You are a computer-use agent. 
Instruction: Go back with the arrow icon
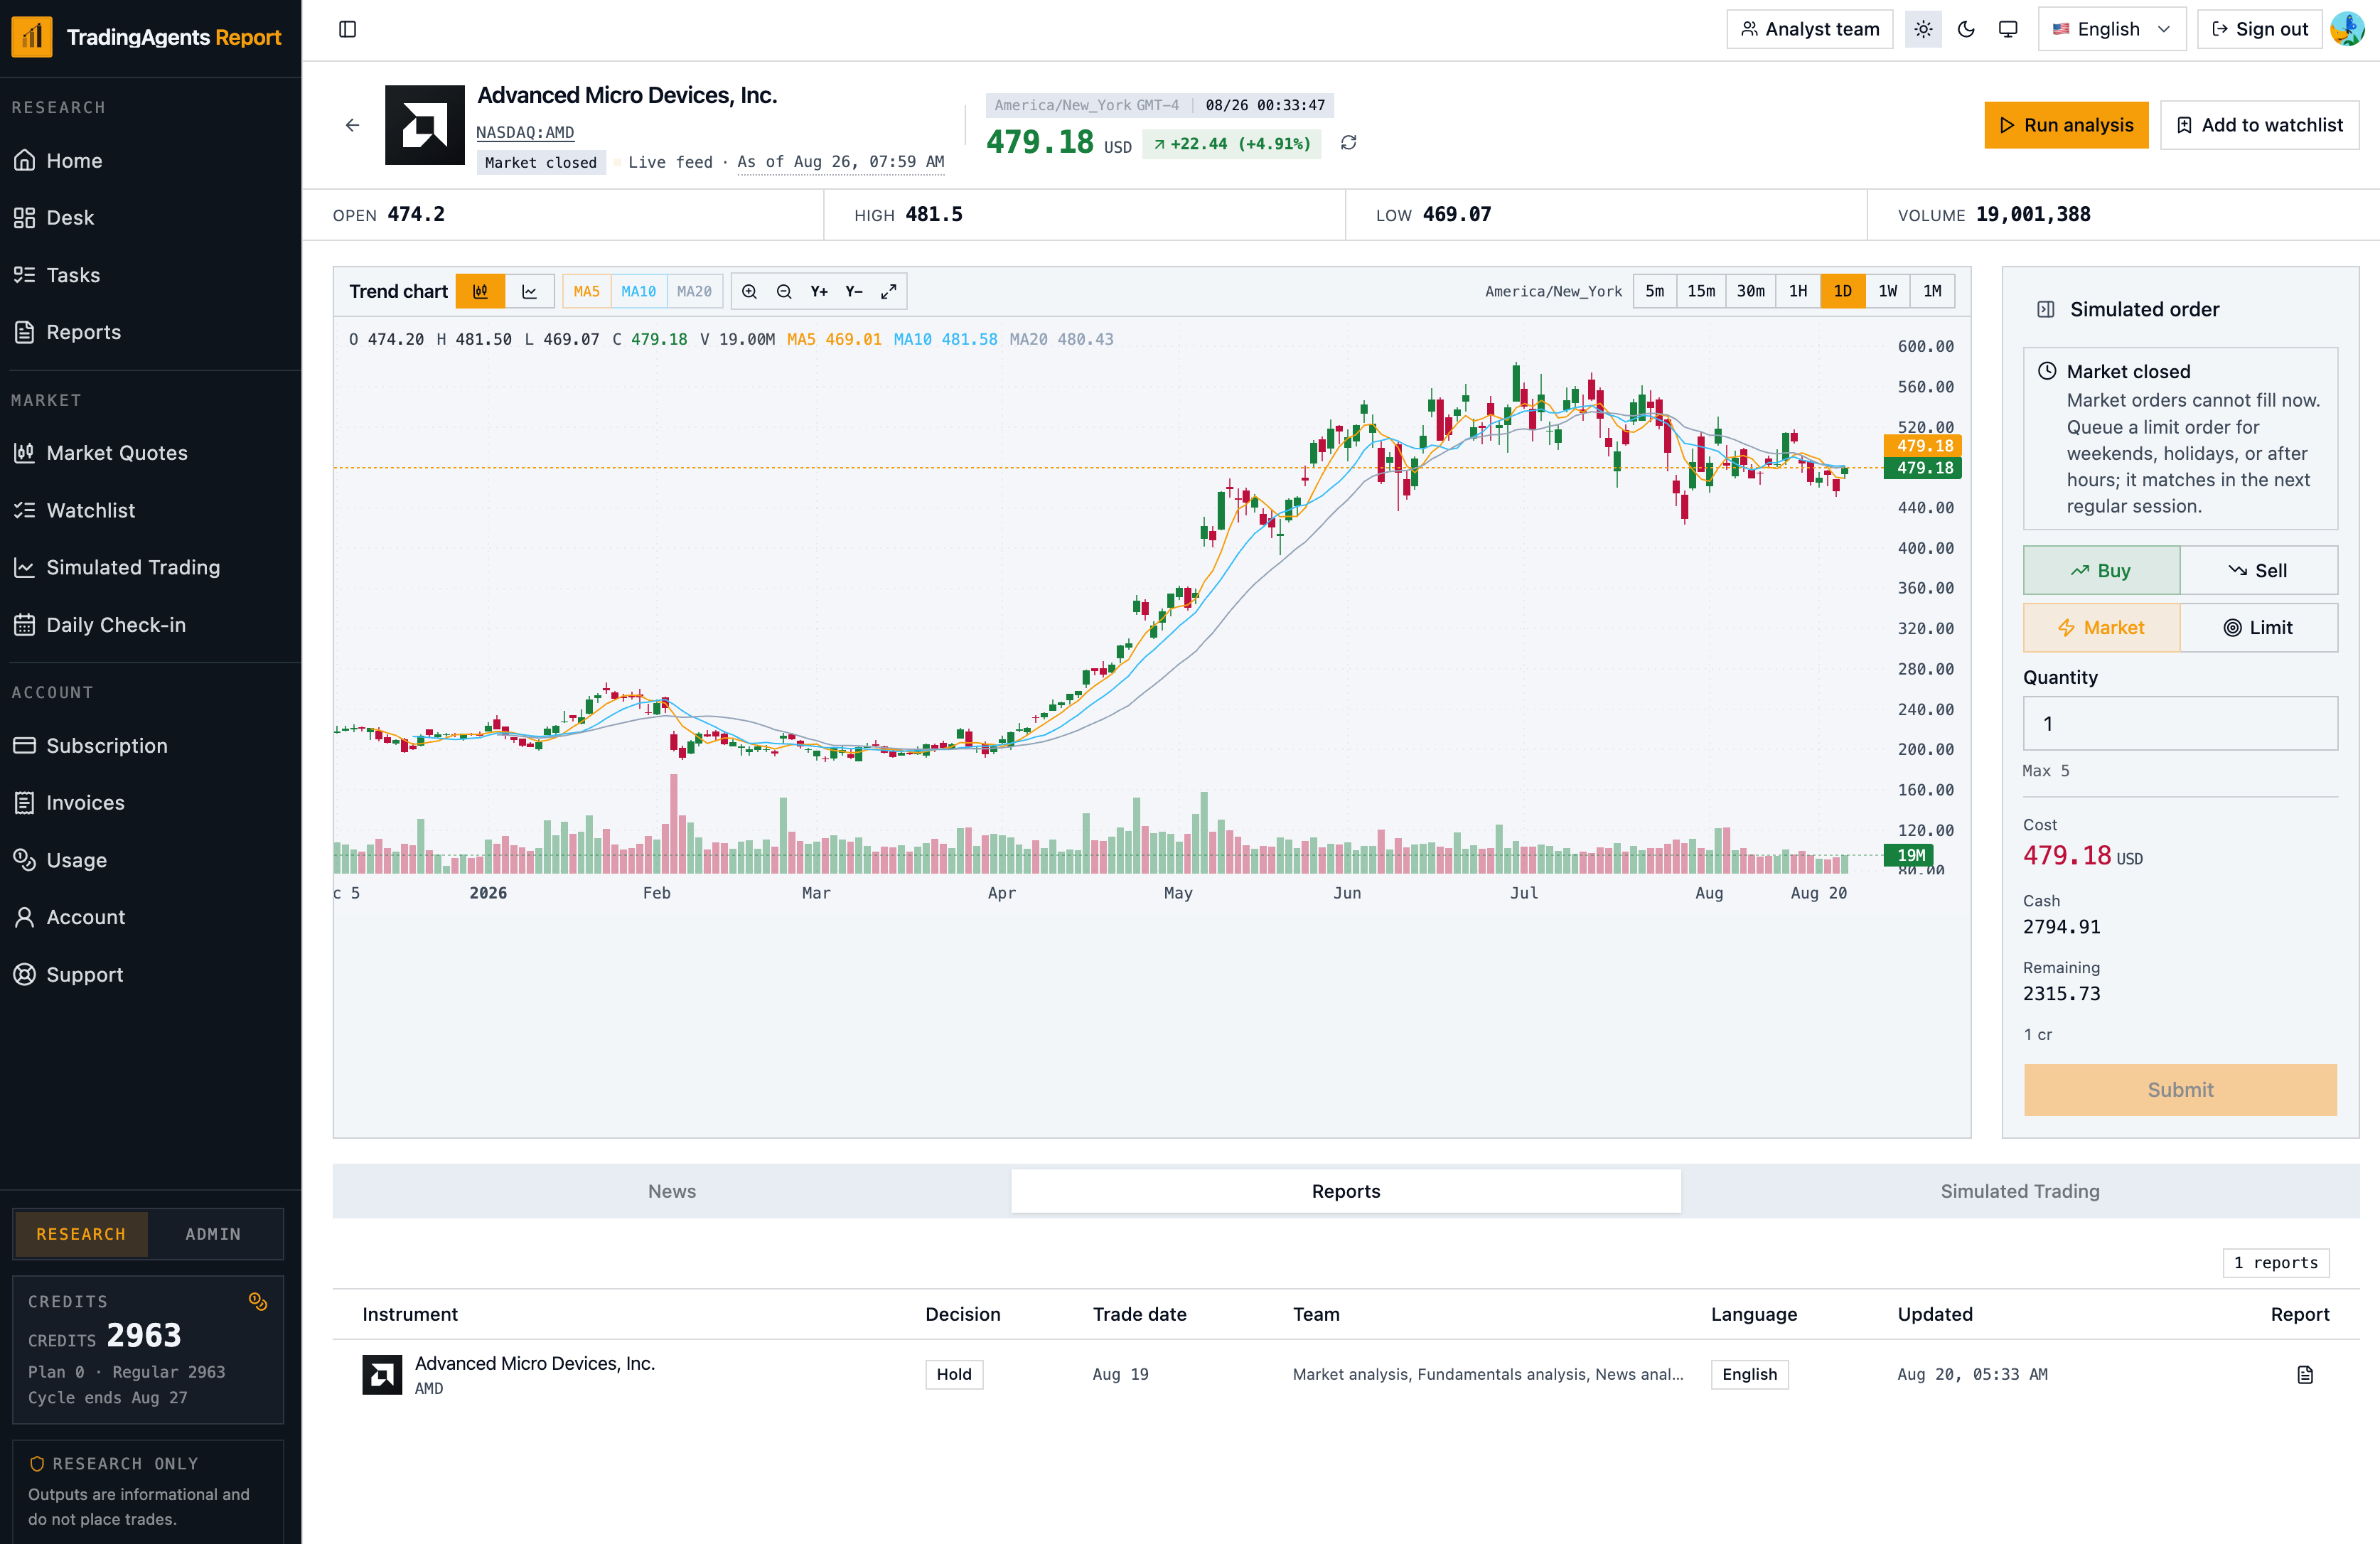[x=352, y=125]
